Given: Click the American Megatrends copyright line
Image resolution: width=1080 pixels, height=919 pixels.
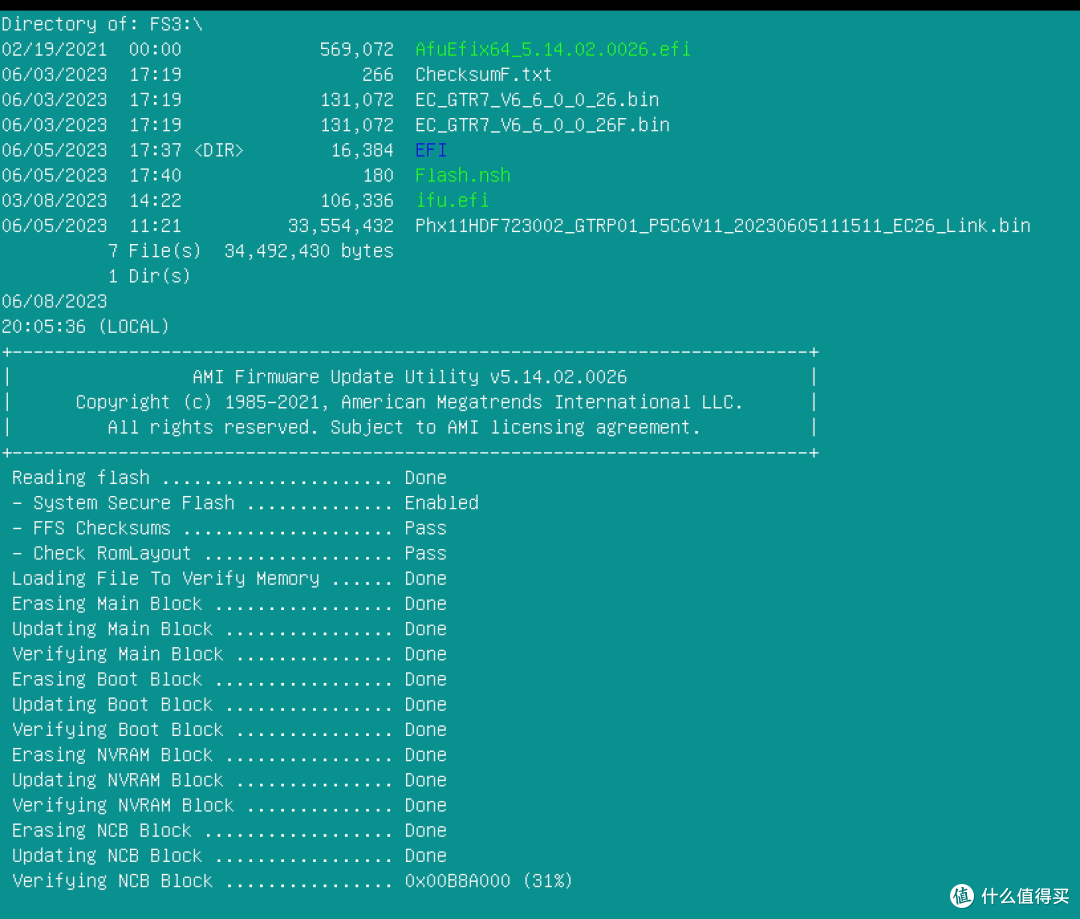Looking at the screenshot, I should coord(409,402).
